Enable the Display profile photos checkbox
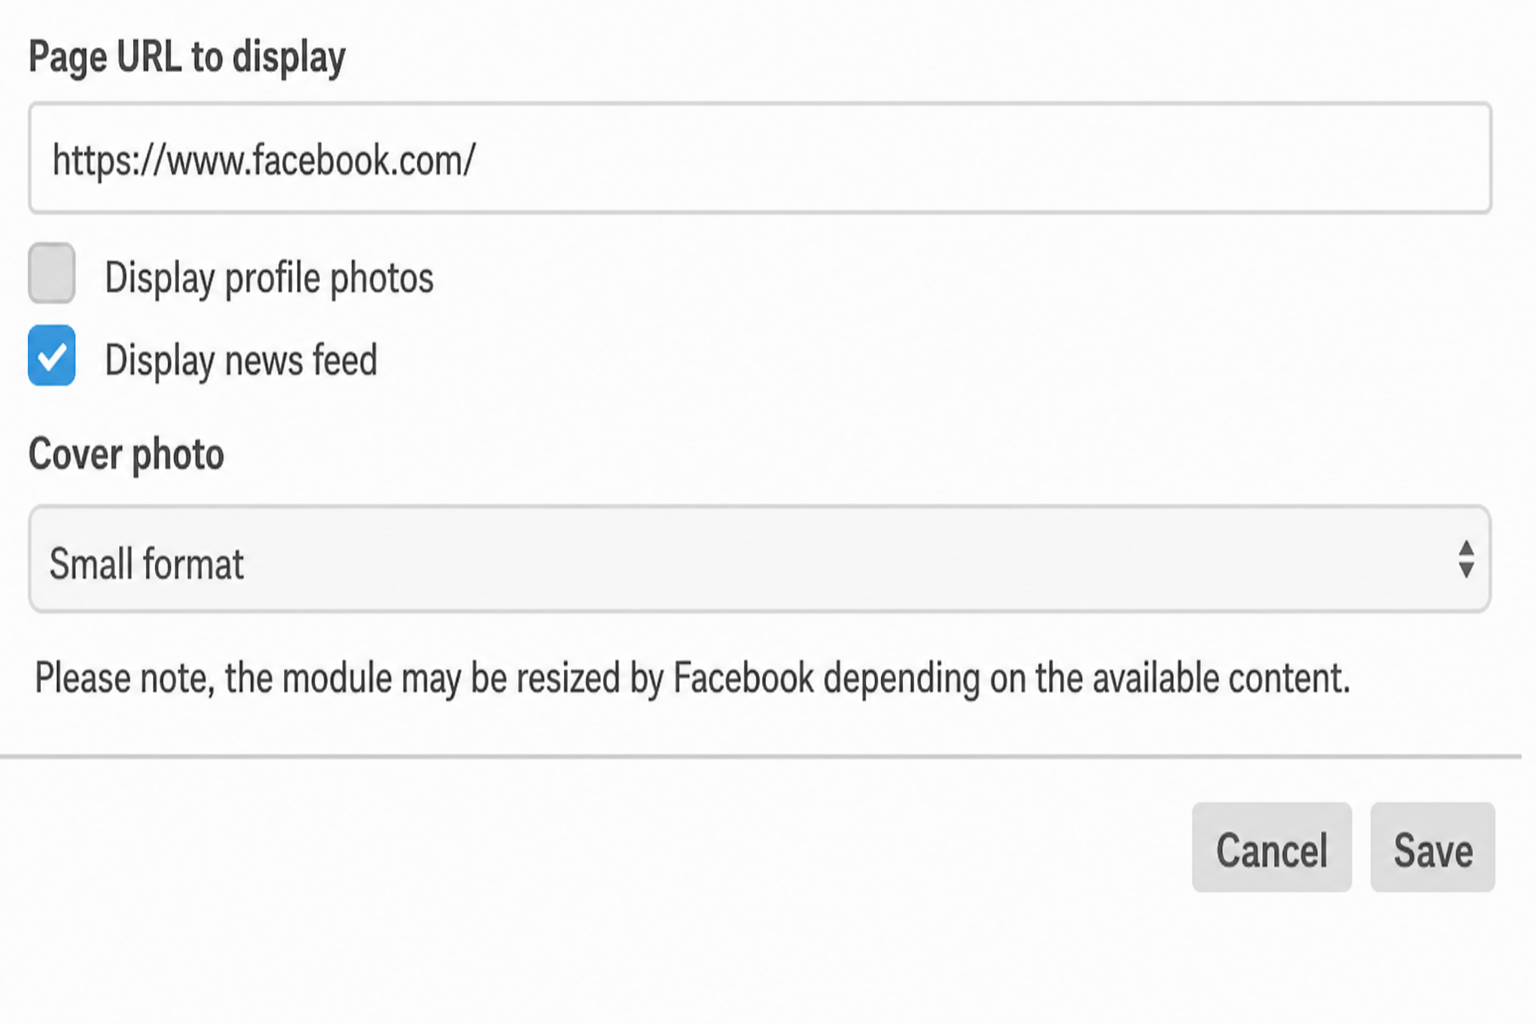 pos(52,273)
